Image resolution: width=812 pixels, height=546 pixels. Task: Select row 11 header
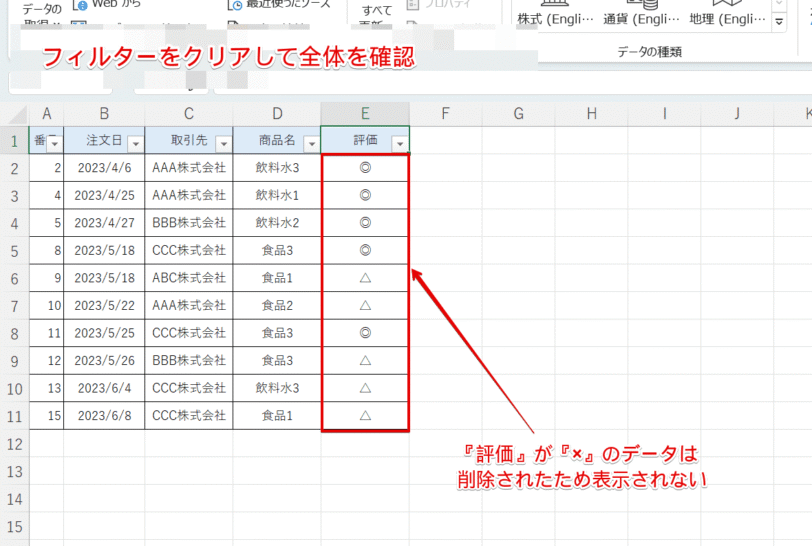point(14,416)
